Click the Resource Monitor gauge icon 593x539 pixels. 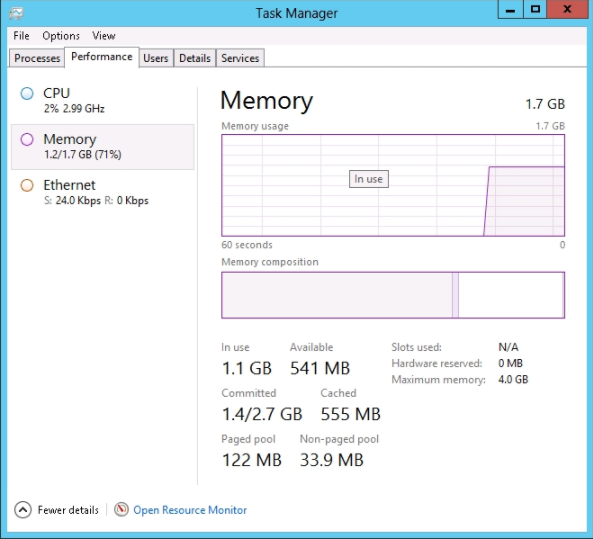121,509
